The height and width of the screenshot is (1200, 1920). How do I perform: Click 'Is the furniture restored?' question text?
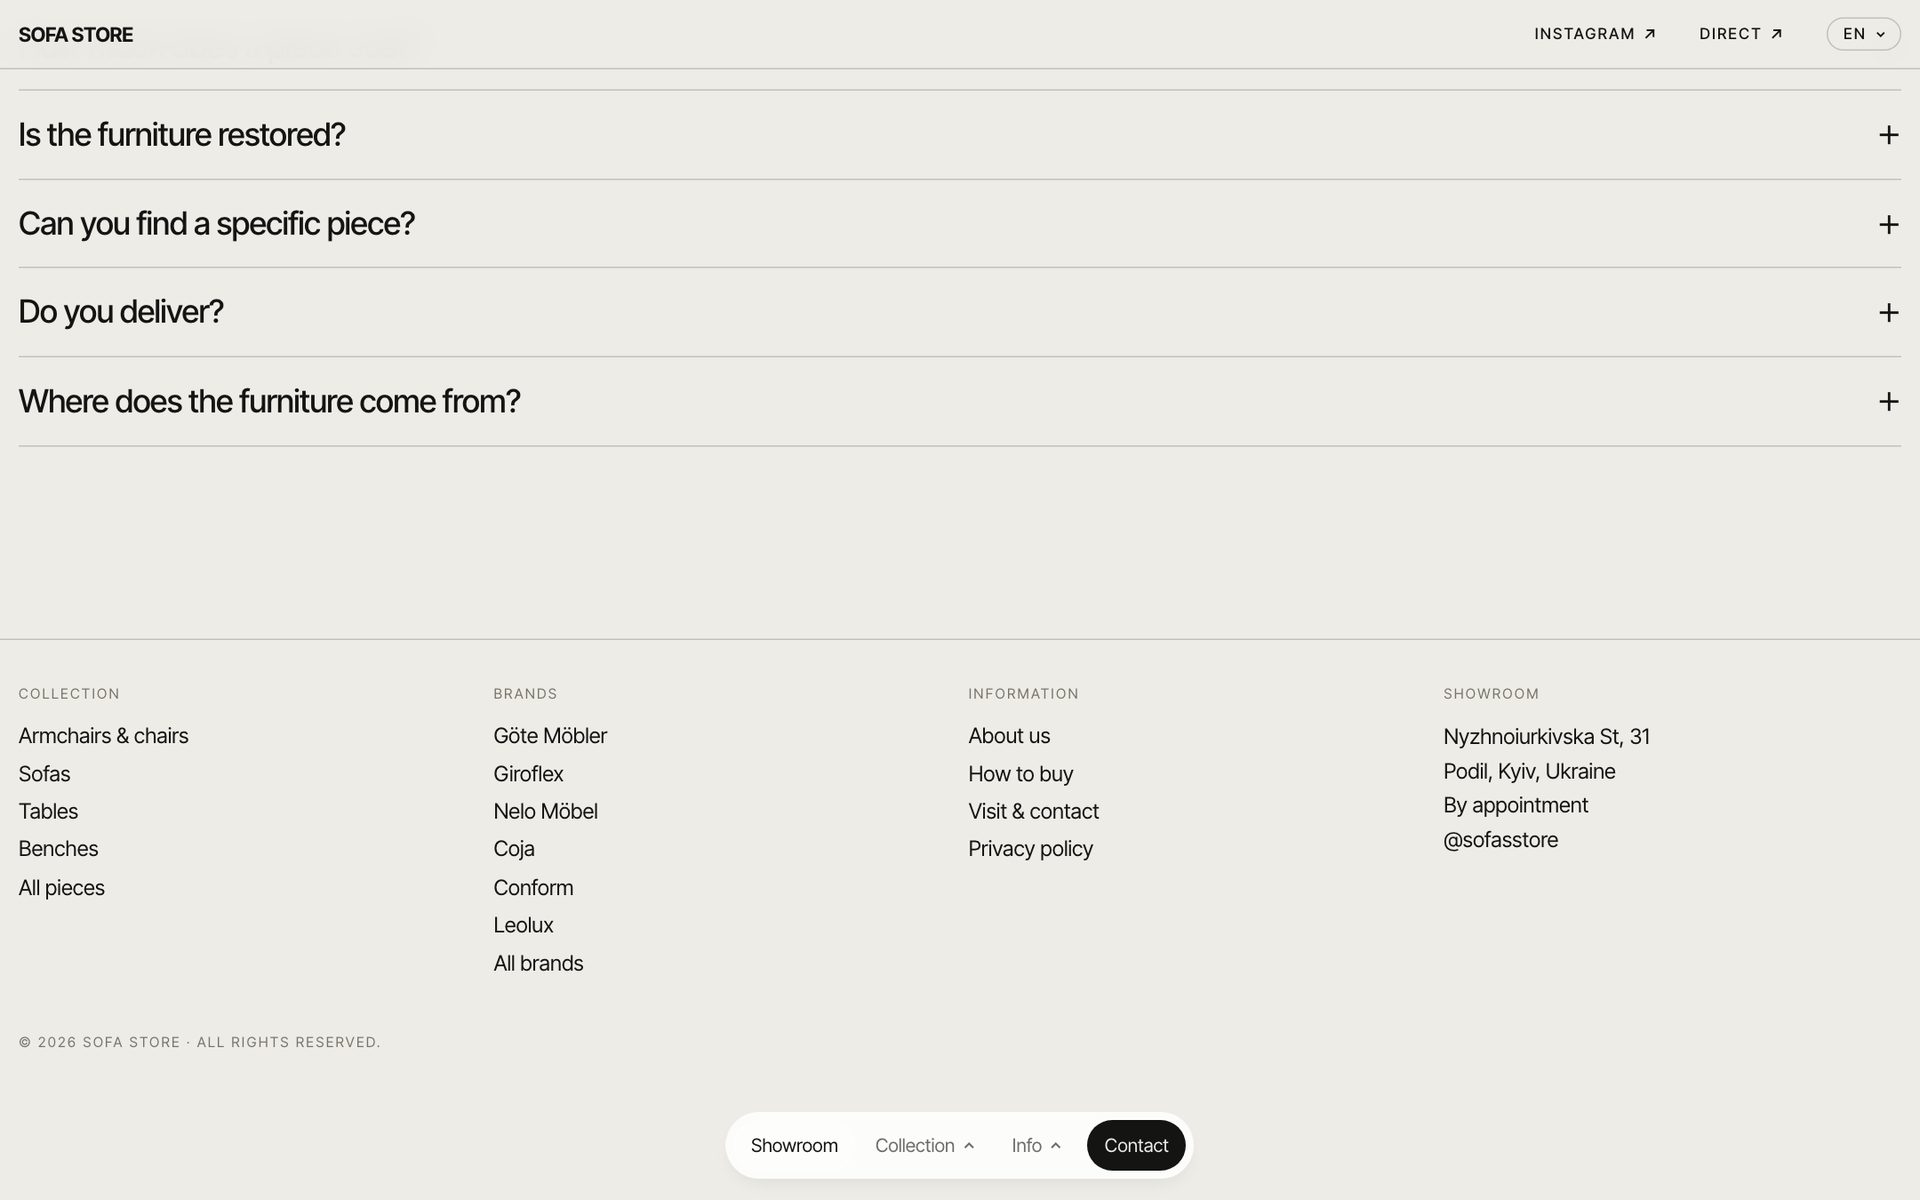click(x=182, y=134)
